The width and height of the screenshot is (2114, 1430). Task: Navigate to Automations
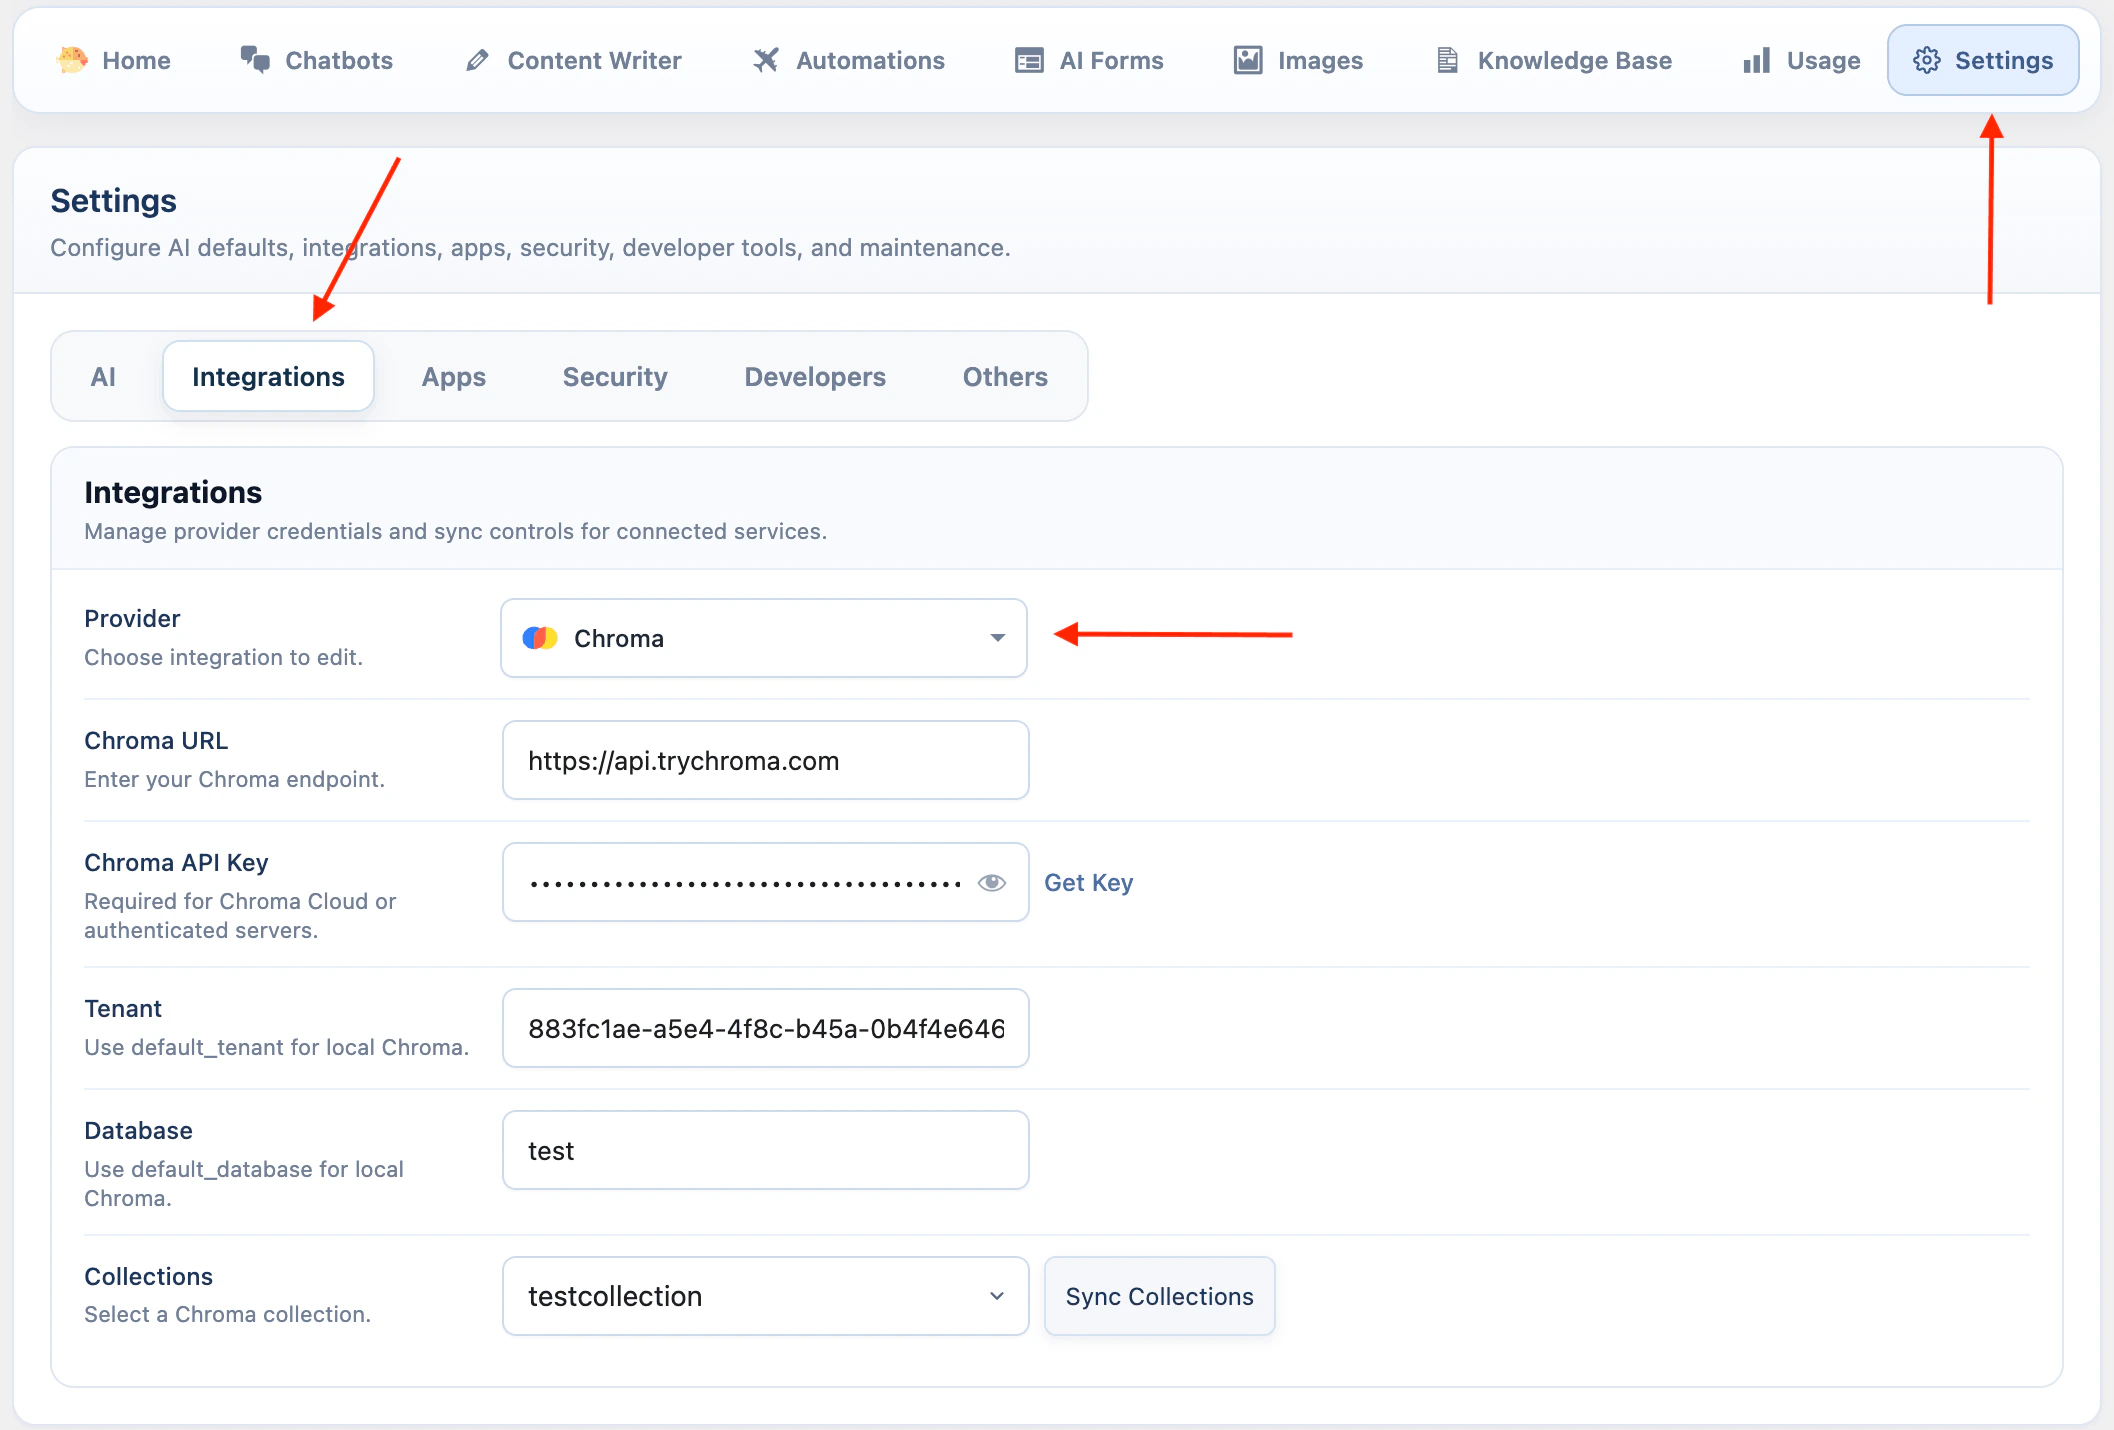point(849,60)
